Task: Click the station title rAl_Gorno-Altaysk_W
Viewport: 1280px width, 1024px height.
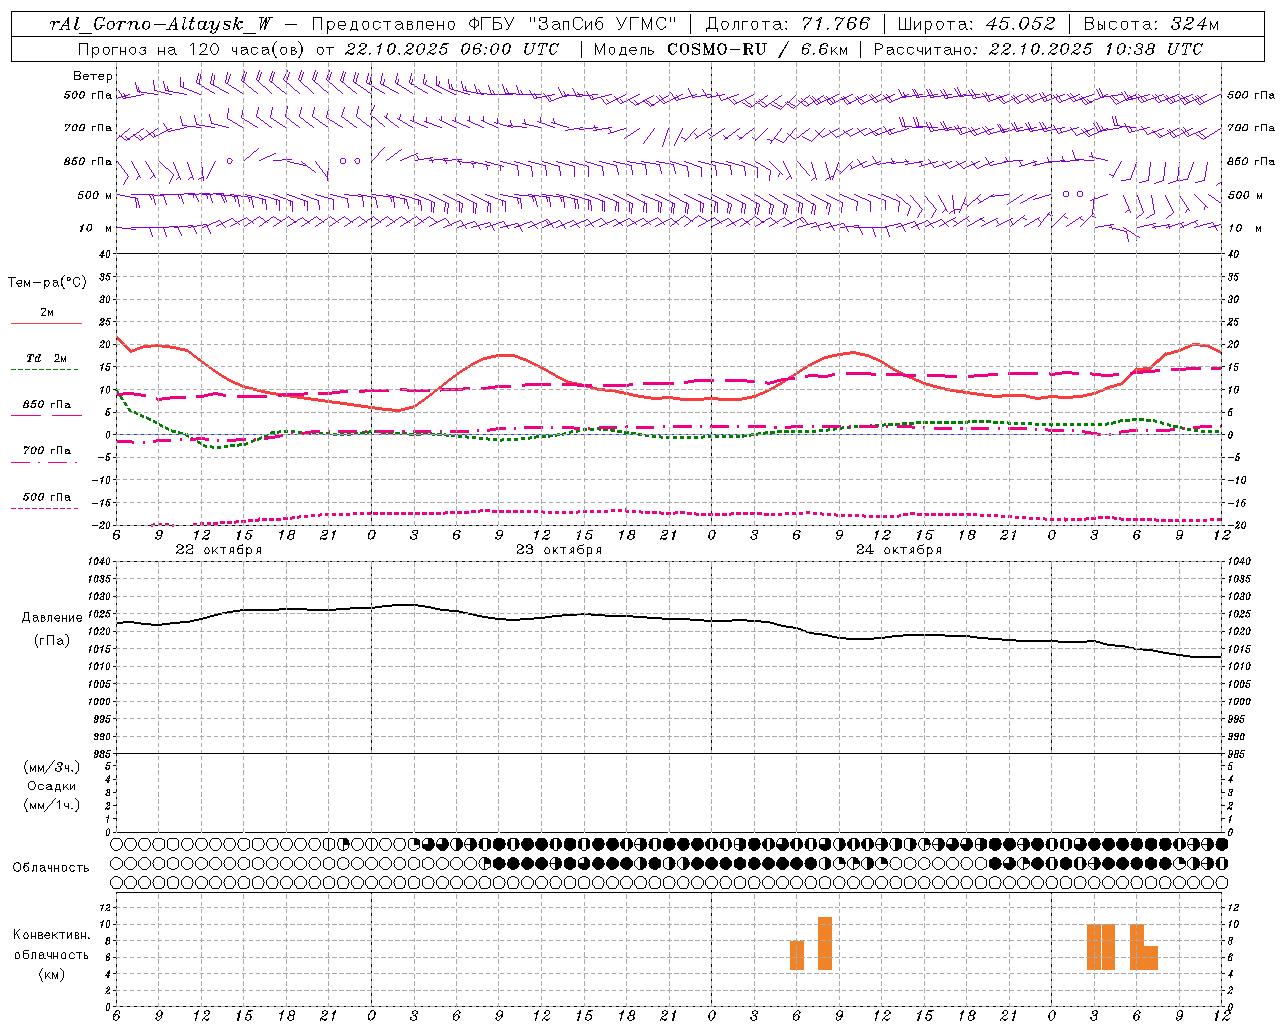Action: coord(161,25)
